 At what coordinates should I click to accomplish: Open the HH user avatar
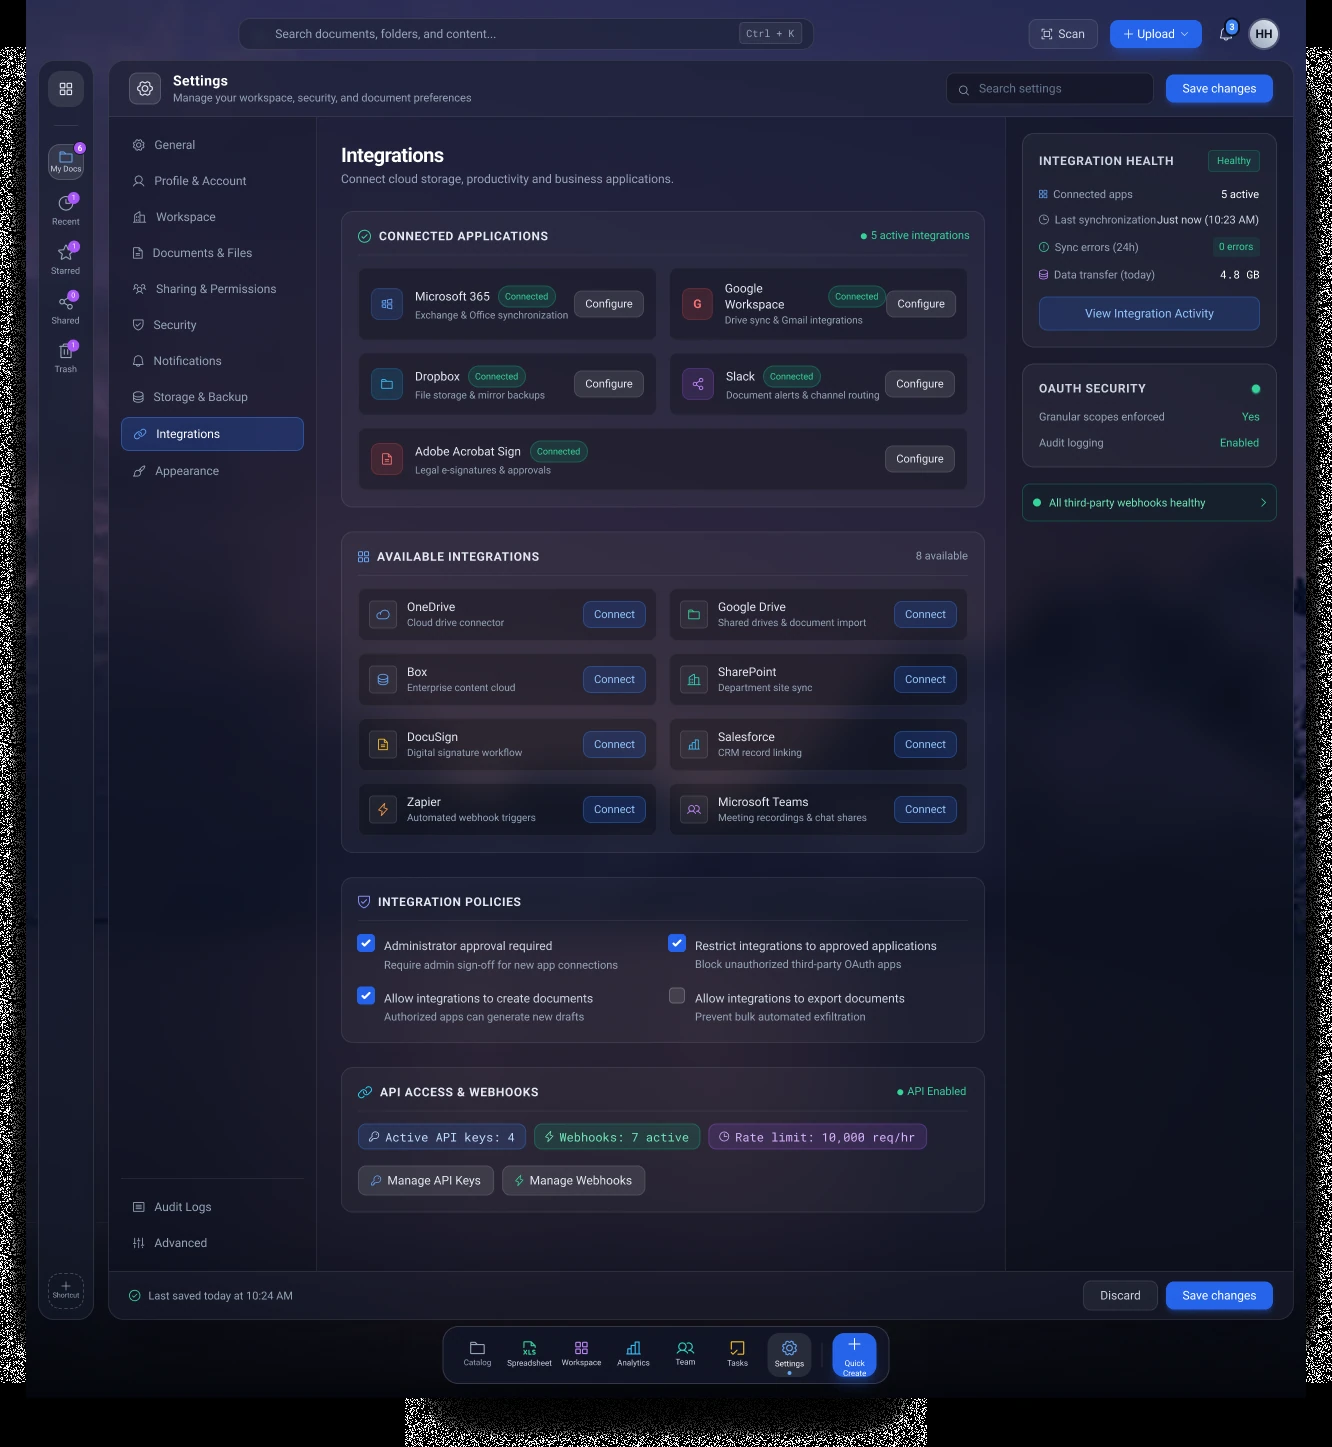(1264, 34)
